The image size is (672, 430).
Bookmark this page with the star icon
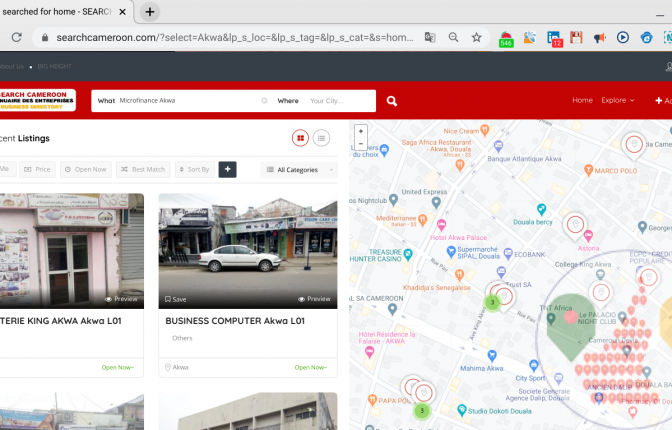[x=476, y=37]
